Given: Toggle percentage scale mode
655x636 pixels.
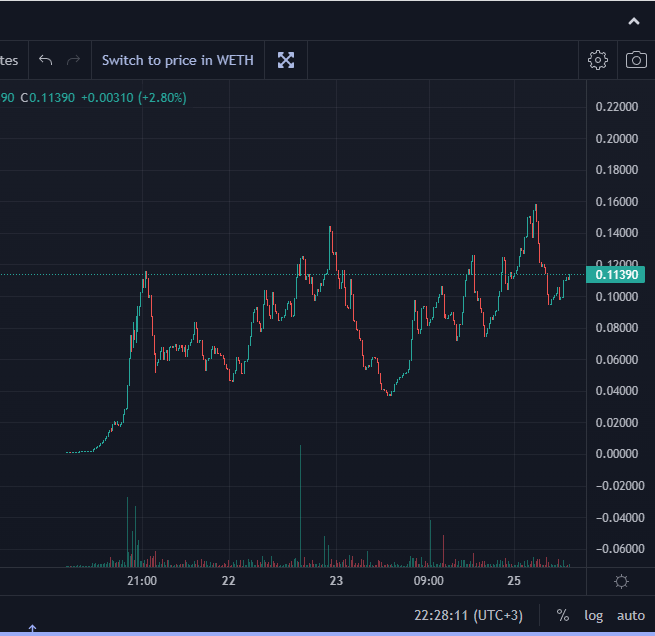Looking at the screenshot, I should [x=563, y=615].
